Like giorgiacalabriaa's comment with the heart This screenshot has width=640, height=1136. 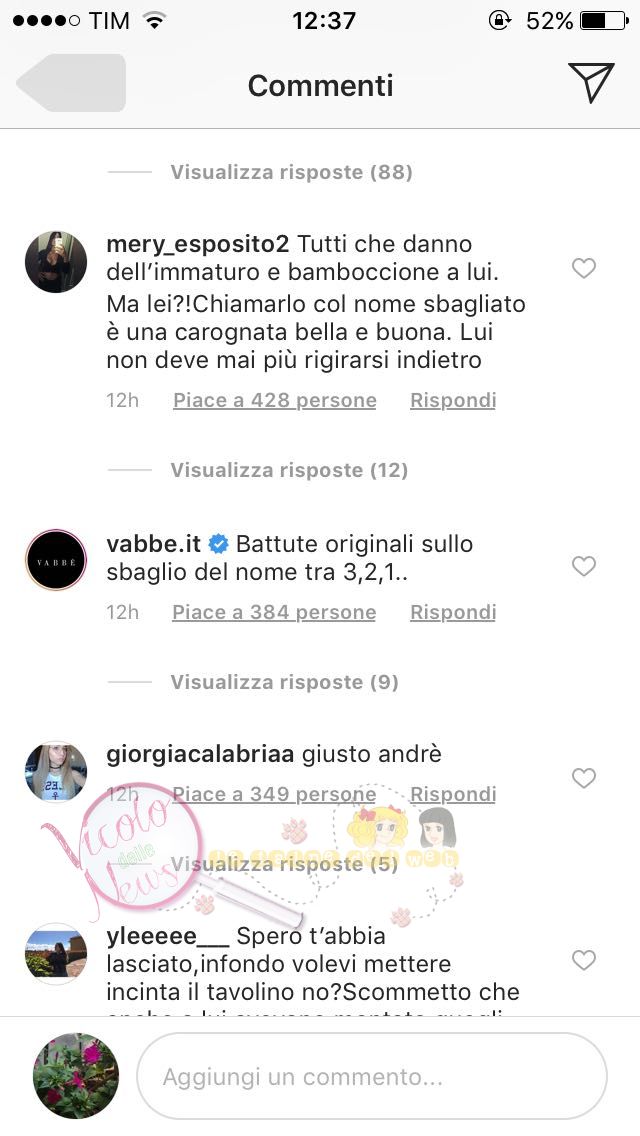583,778
